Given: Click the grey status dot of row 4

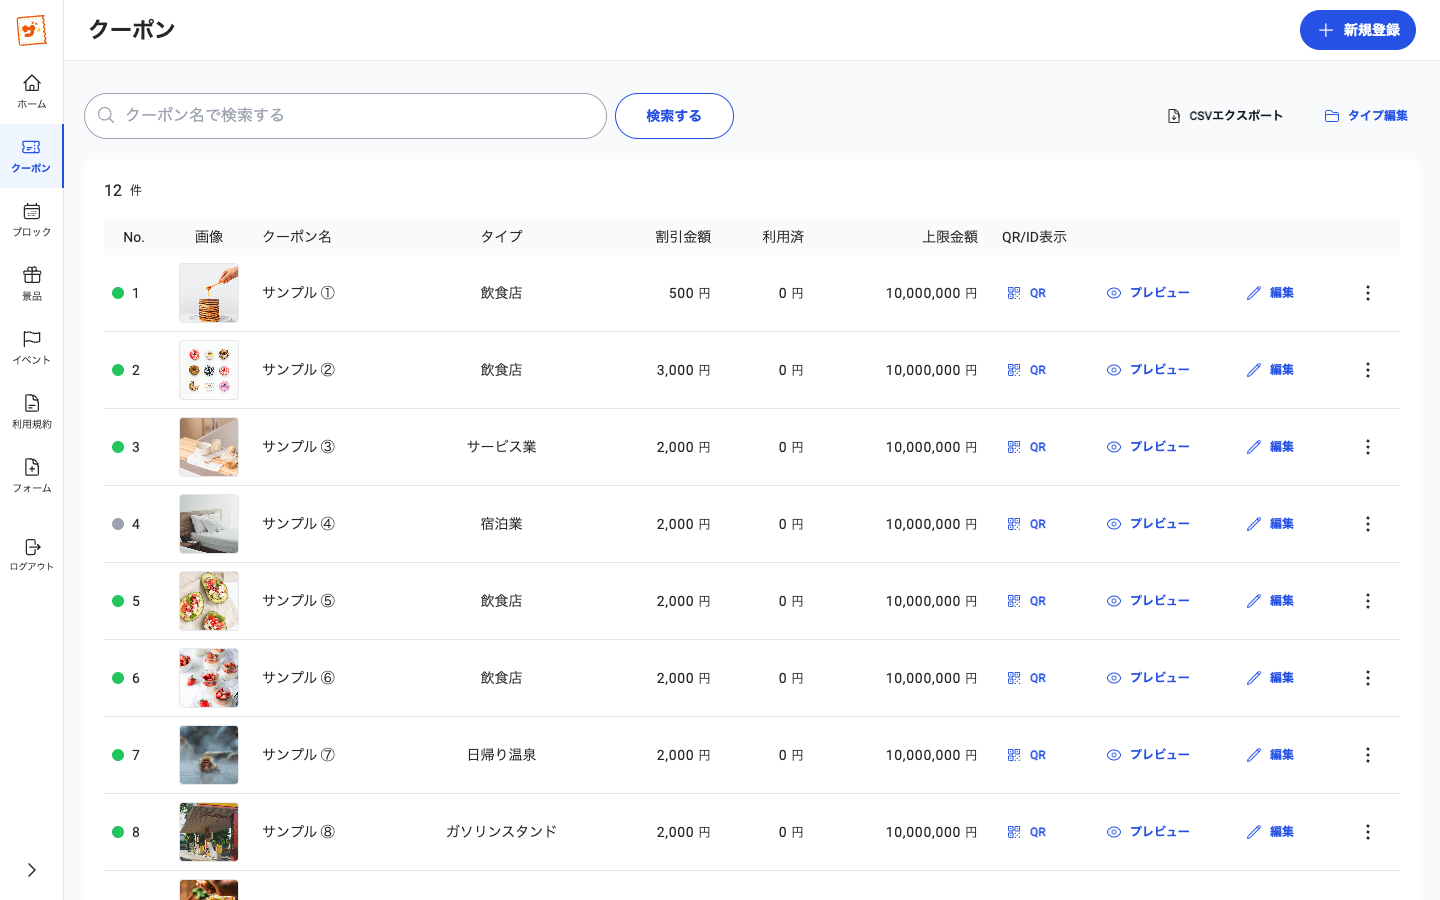Looking at the screenshot, I should 118,524.
